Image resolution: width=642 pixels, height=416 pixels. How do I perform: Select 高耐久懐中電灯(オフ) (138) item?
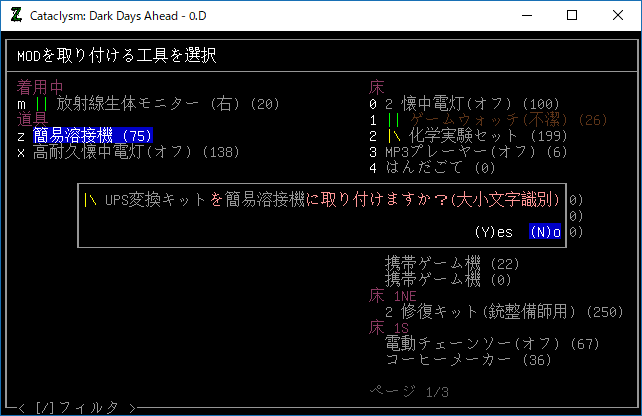[136, 152]
